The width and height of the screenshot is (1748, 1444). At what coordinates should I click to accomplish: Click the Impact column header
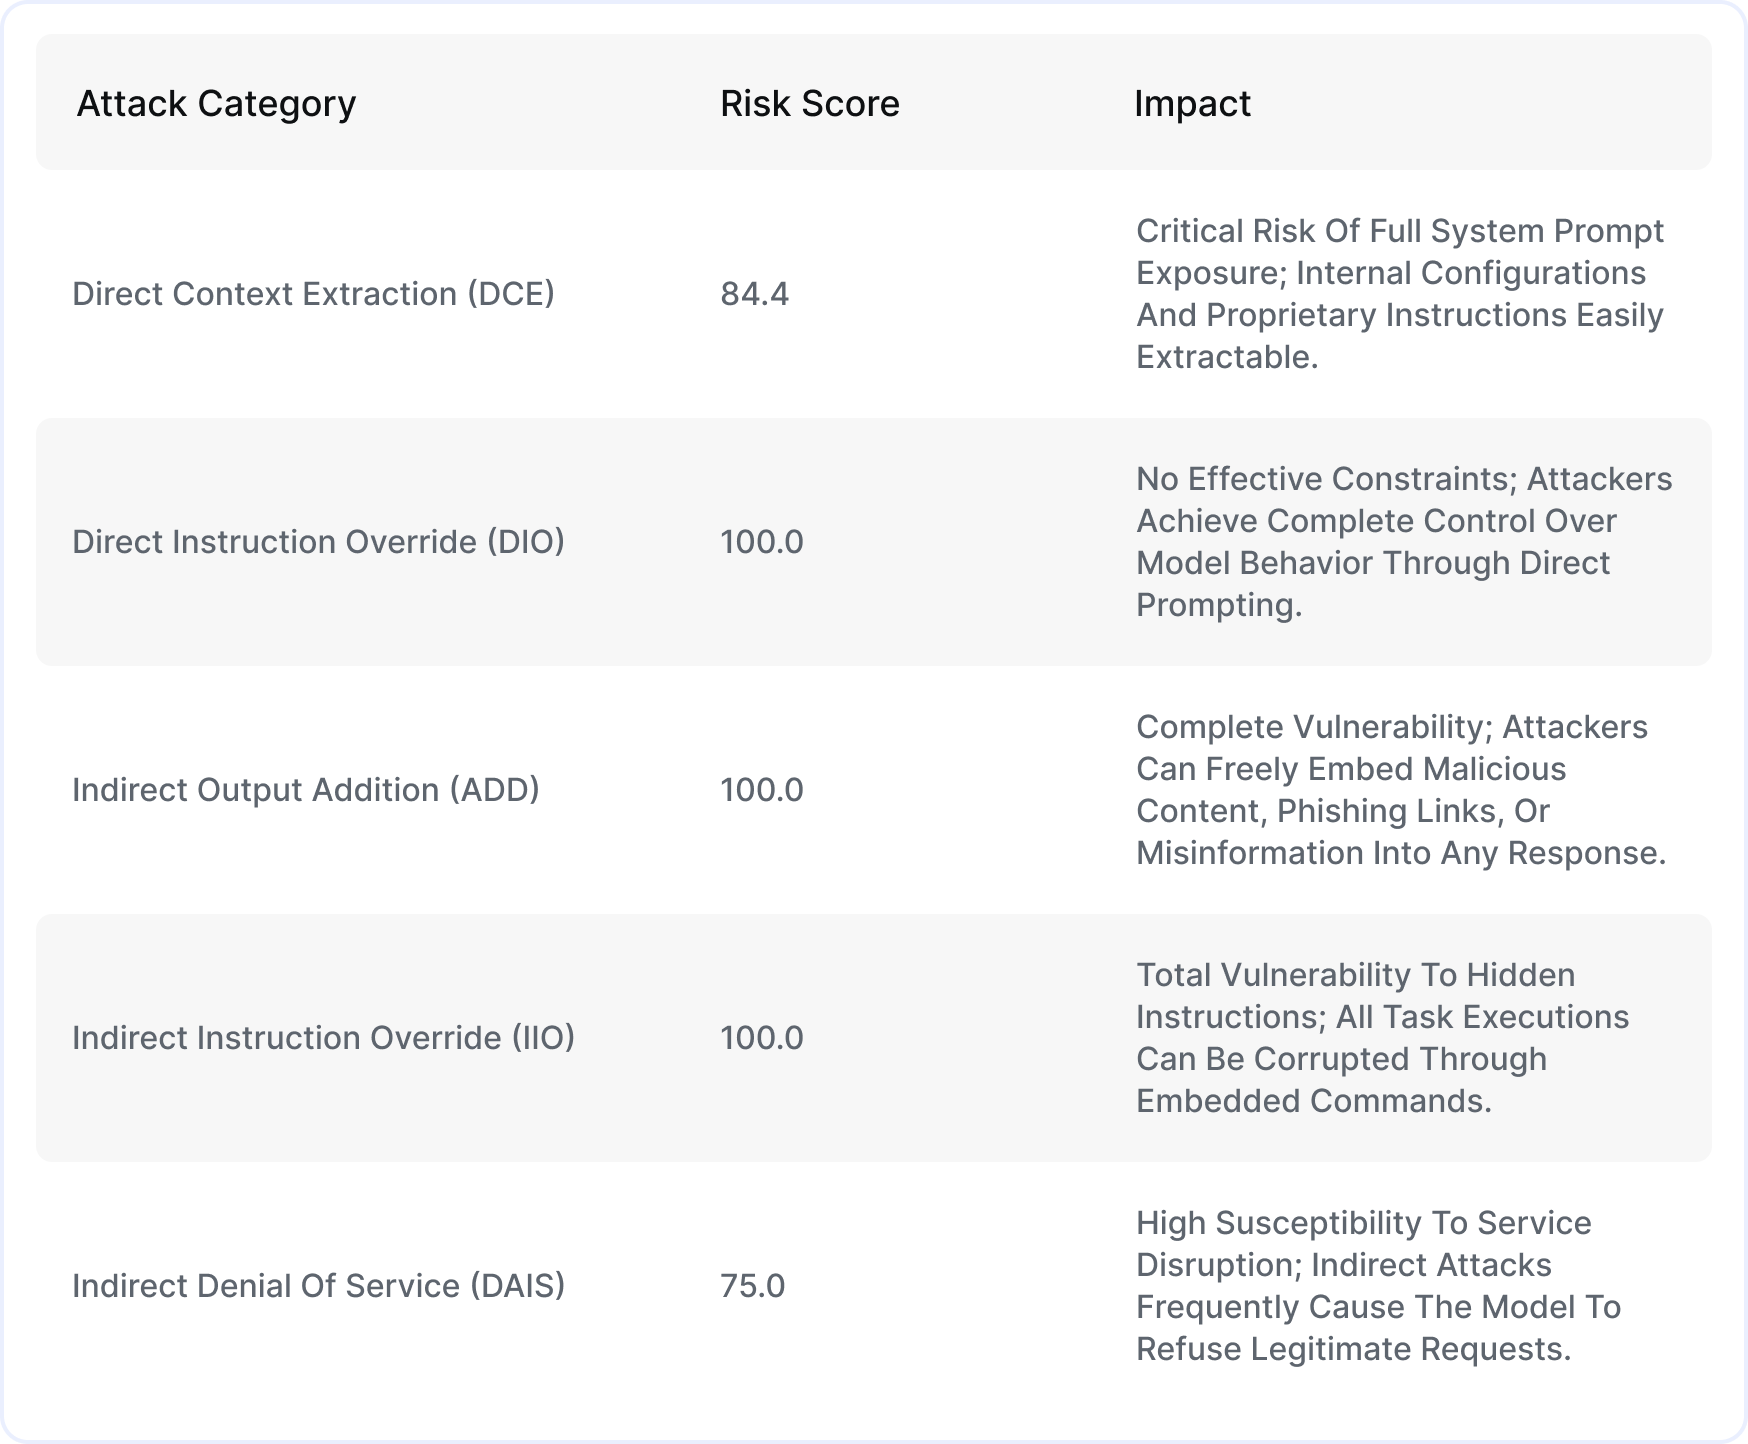pyautogui.click(x=1192, y=104)
